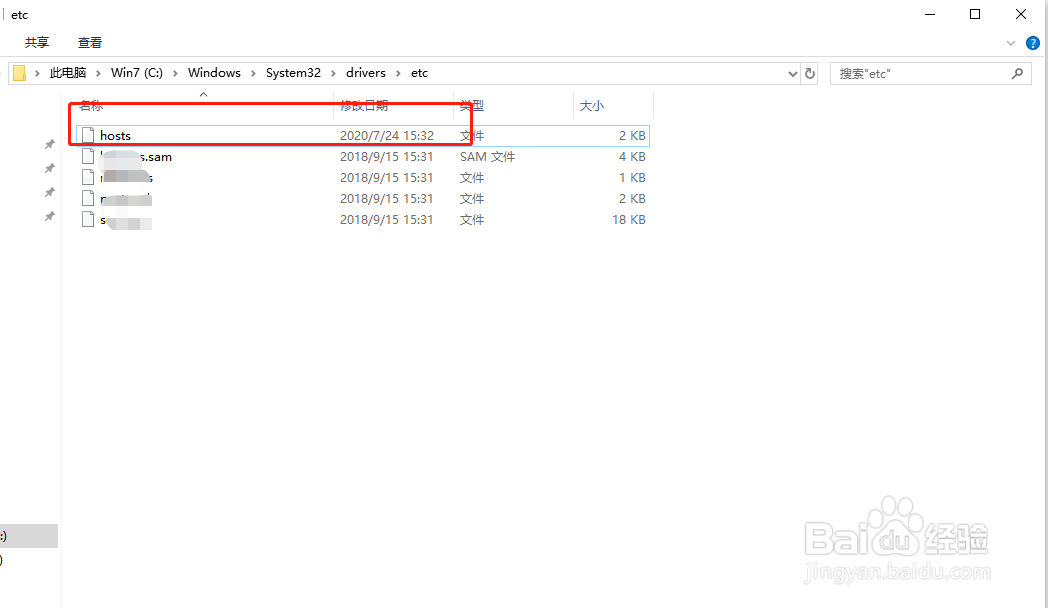Select the hosts file
The image size is (1048, 608).
coord(362,136)
